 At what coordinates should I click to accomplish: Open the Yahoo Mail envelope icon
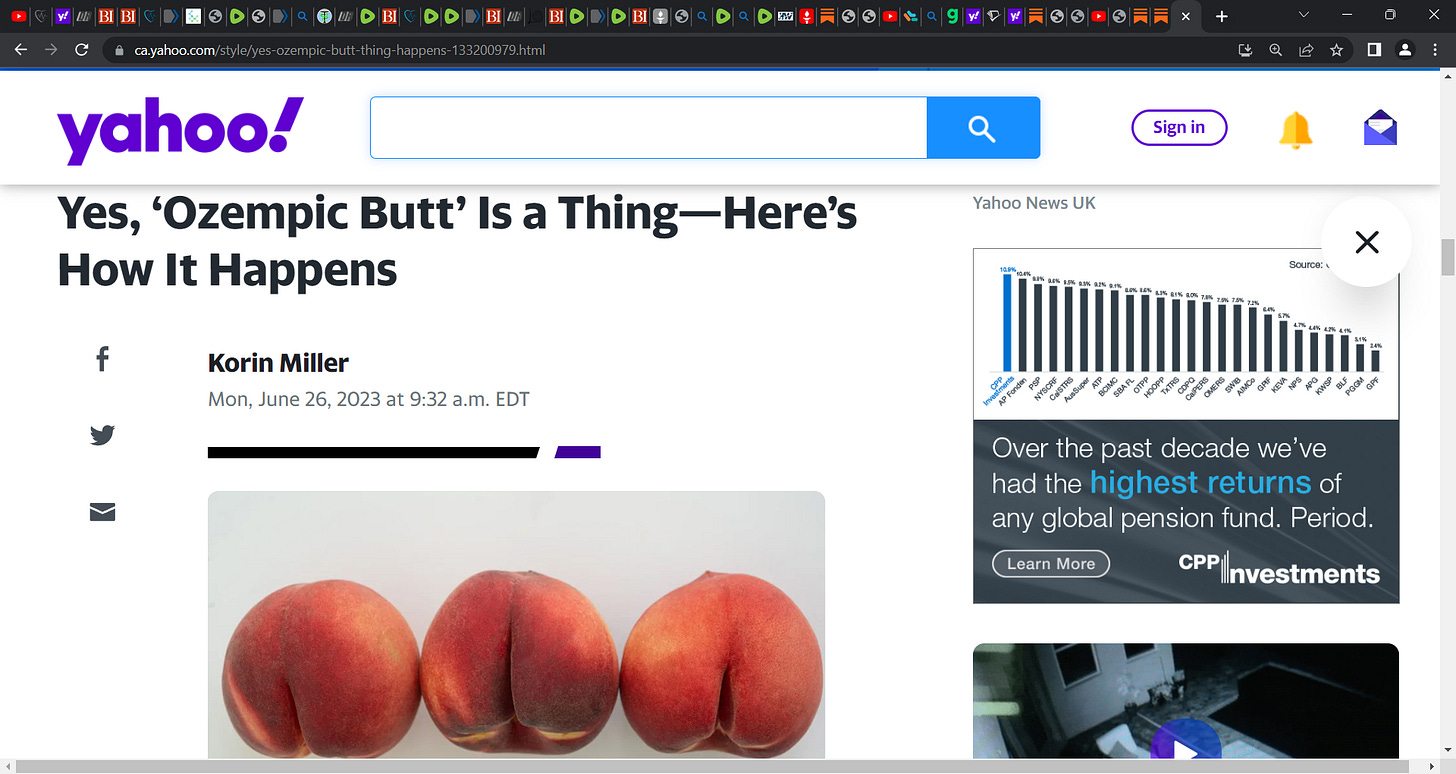pos(1380,128)
